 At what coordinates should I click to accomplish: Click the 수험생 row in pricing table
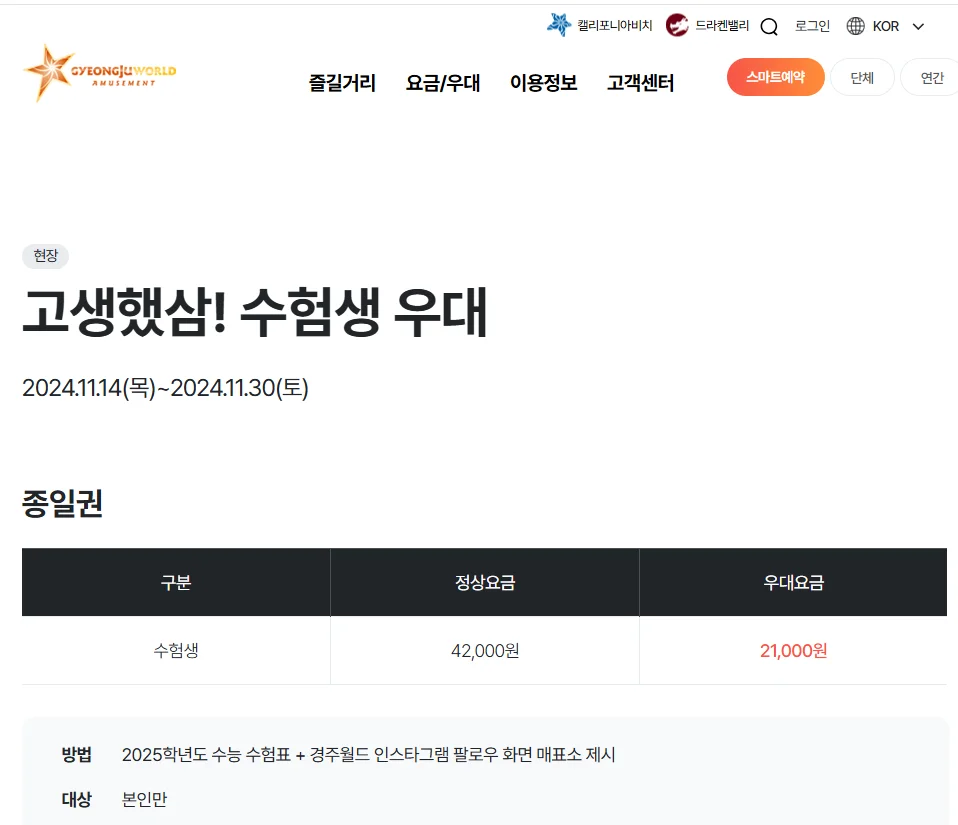(175, 650)
